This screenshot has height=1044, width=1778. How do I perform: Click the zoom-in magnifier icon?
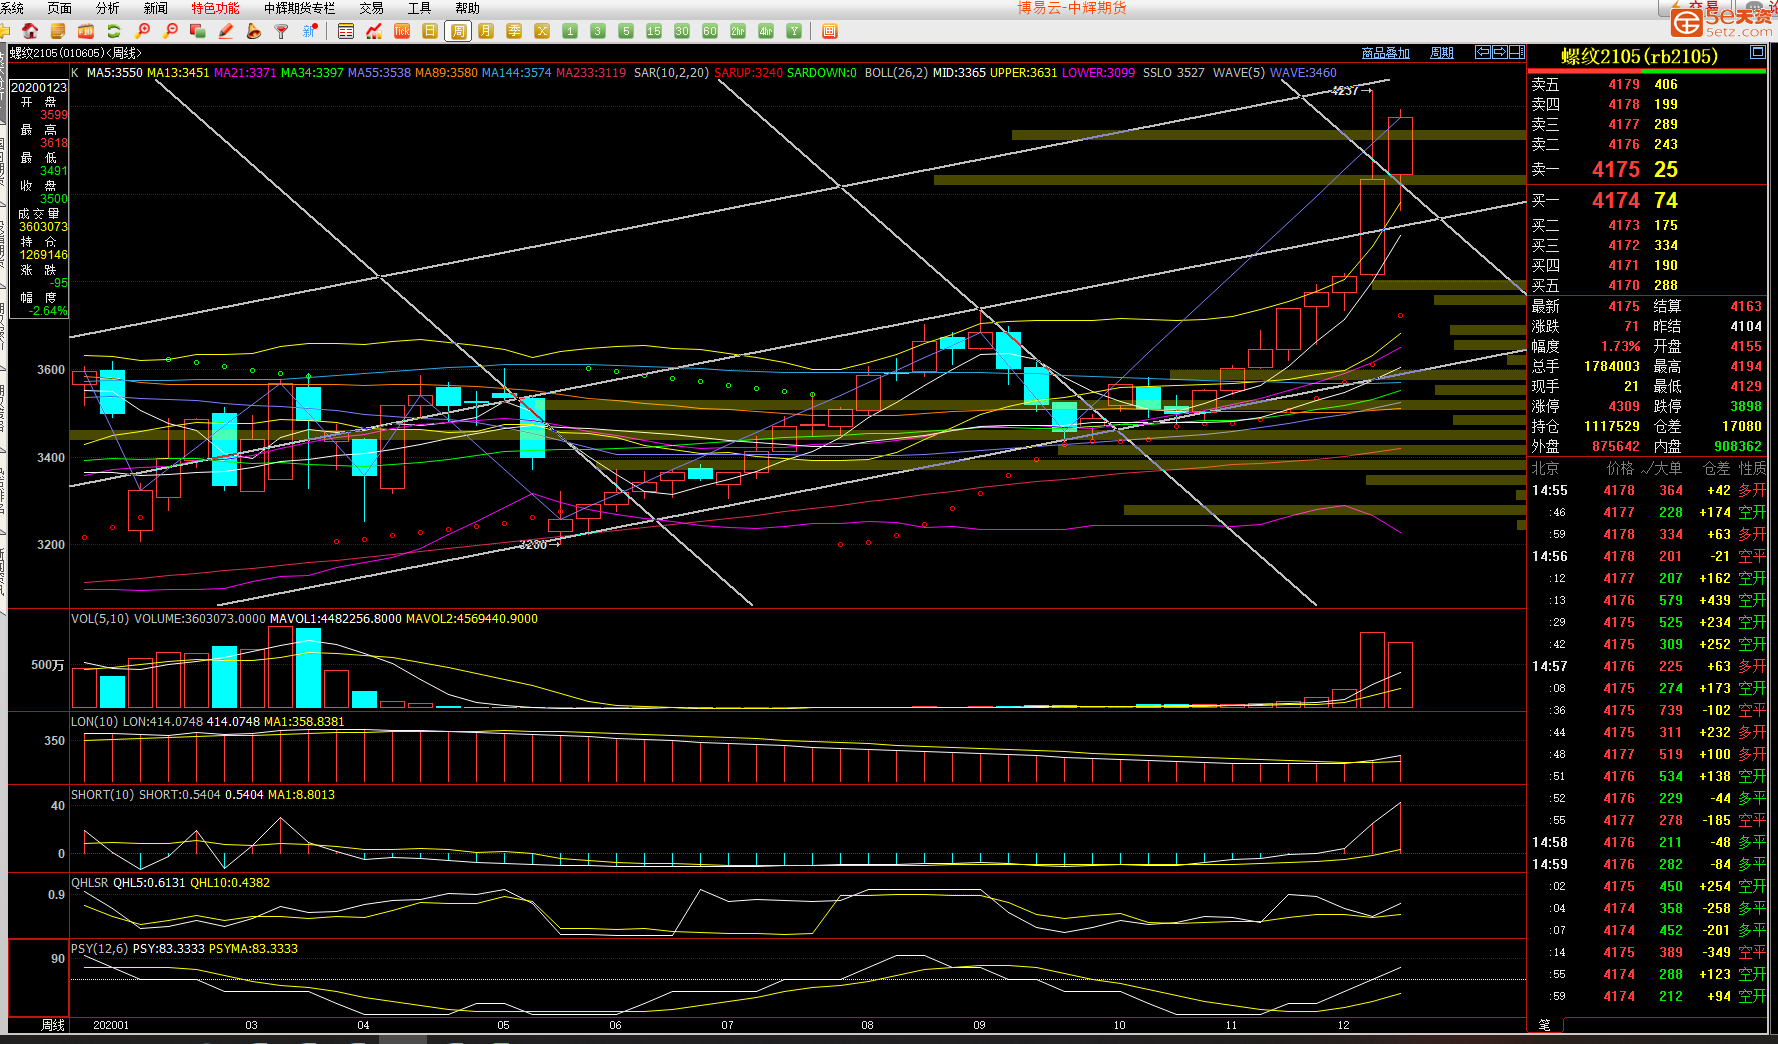[x=142, y=31]
